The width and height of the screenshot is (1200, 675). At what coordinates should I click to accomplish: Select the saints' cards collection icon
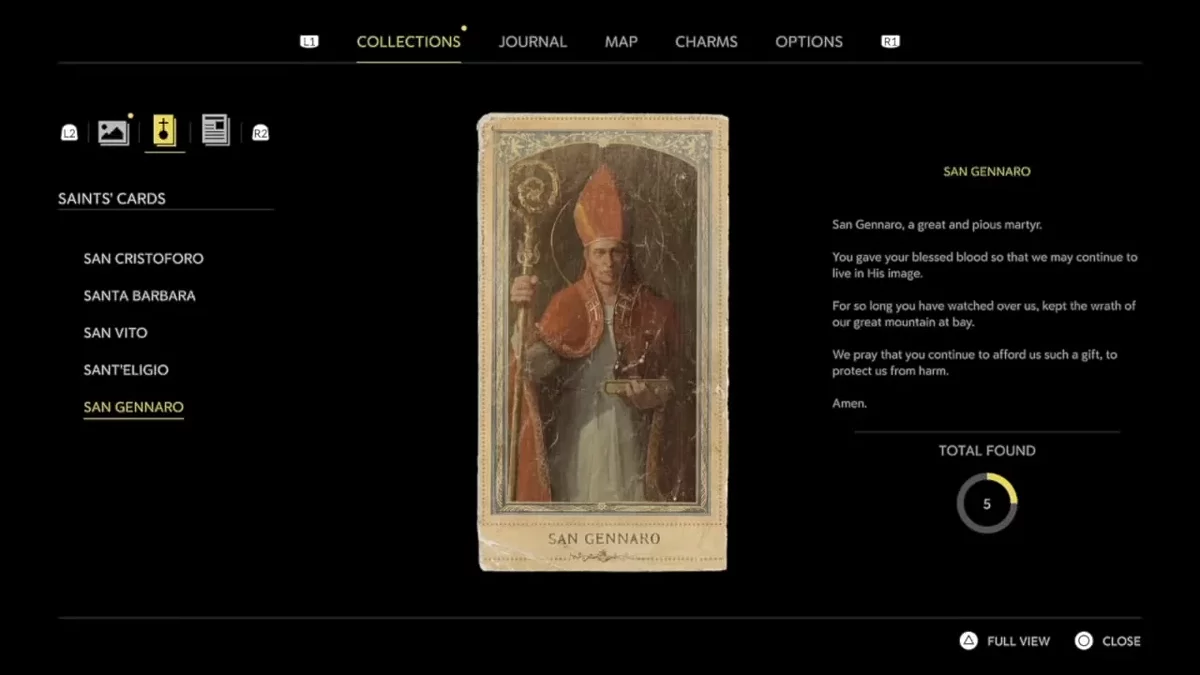tap(164, 131)
